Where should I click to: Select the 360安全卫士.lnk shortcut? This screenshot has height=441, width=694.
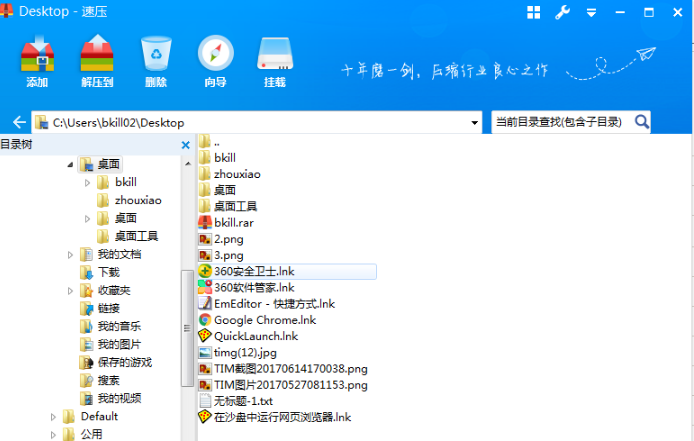287,271
